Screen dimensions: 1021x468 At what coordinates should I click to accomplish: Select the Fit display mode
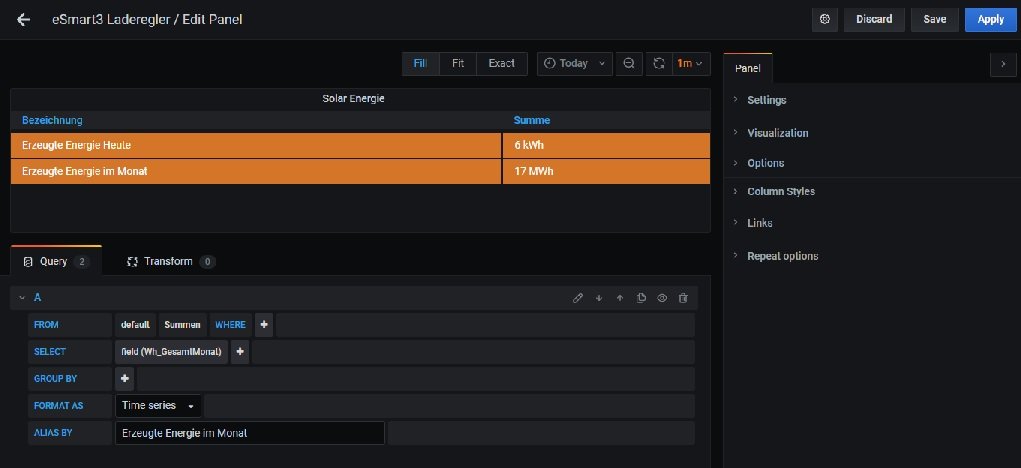tap(457, 63)
